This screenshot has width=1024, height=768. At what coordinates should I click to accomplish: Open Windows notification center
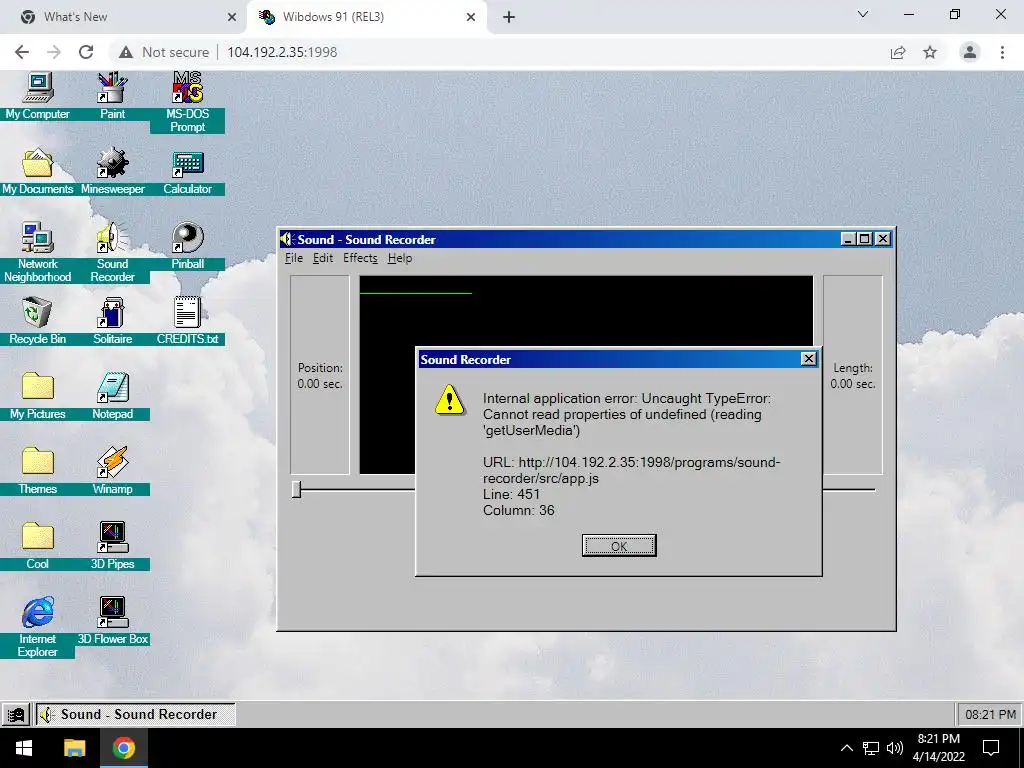991,748
